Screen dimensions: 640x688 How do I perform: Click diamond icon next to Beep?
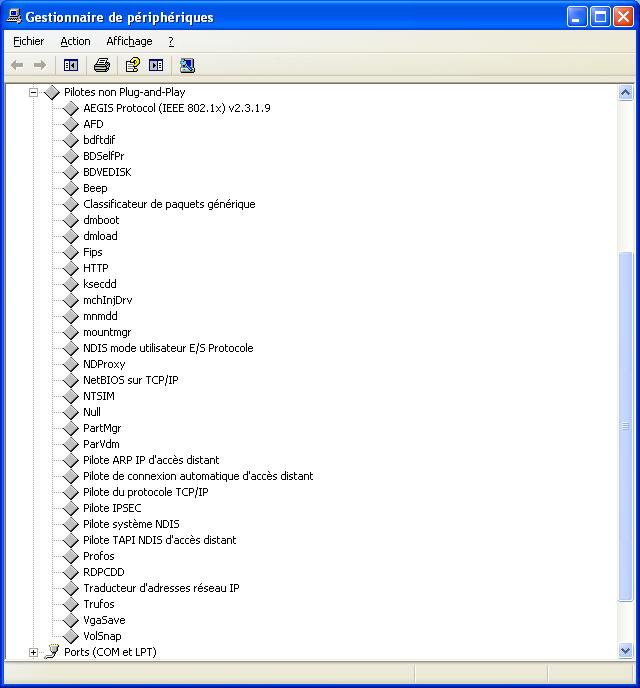click(71, 188)
